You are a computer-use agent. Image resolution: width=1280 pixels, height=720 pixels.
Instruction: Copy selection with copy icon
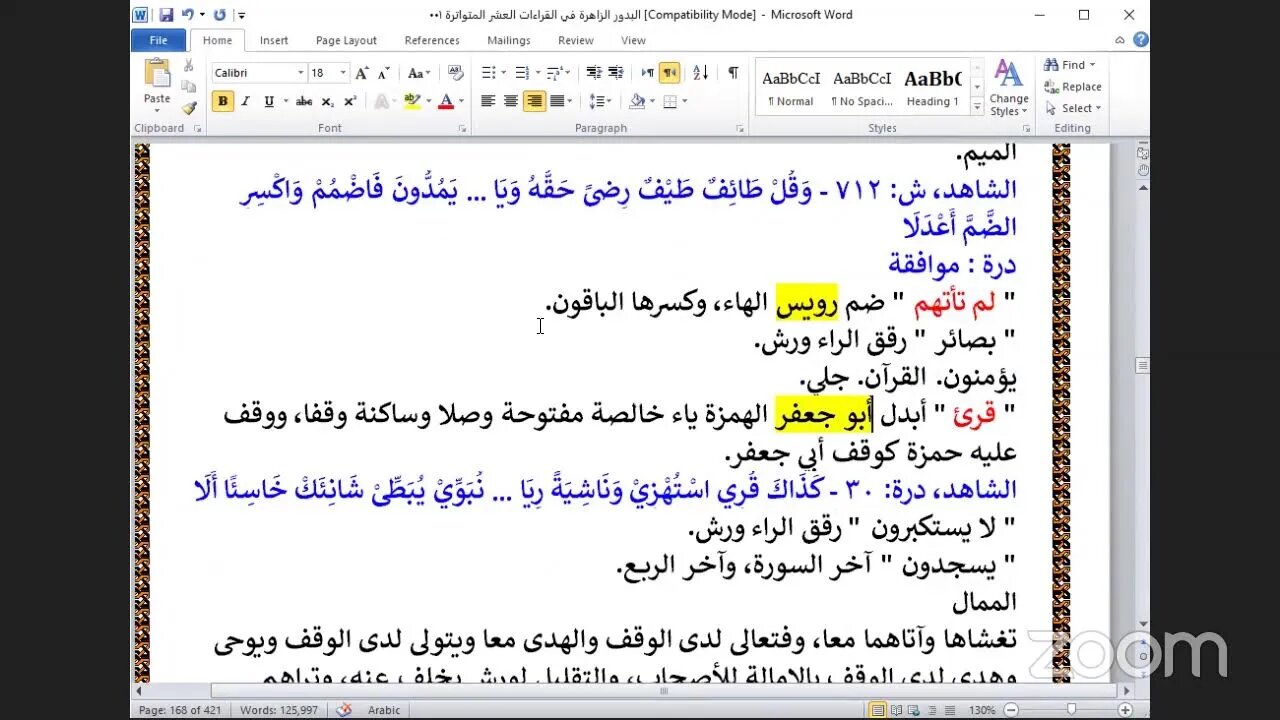coord(188,87)
